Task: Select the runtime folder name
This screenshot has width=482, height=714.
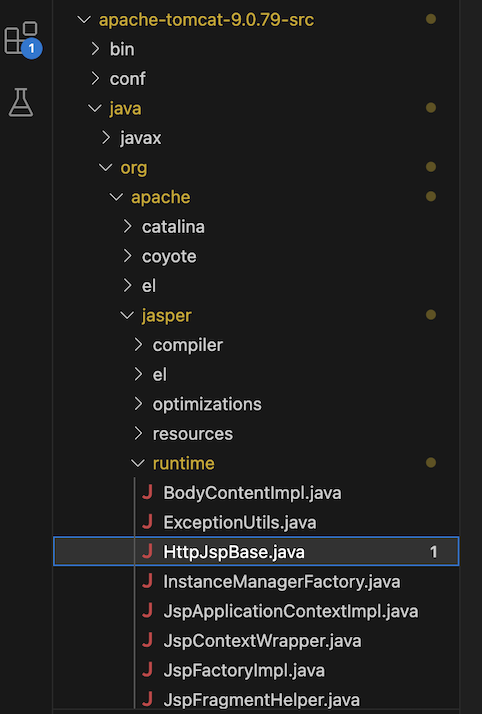Action: [183, 464]
